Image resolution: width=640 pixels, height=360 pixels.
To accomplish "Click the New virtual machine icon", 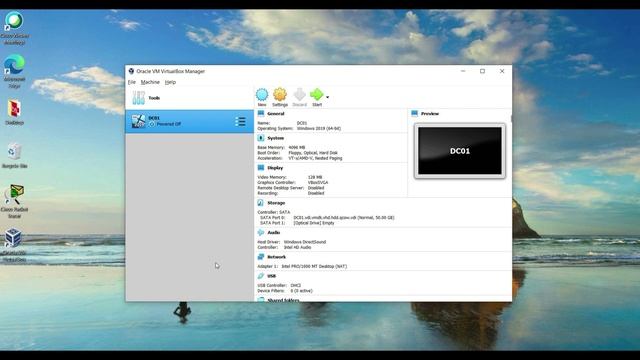I will click(x=262, y=95).
